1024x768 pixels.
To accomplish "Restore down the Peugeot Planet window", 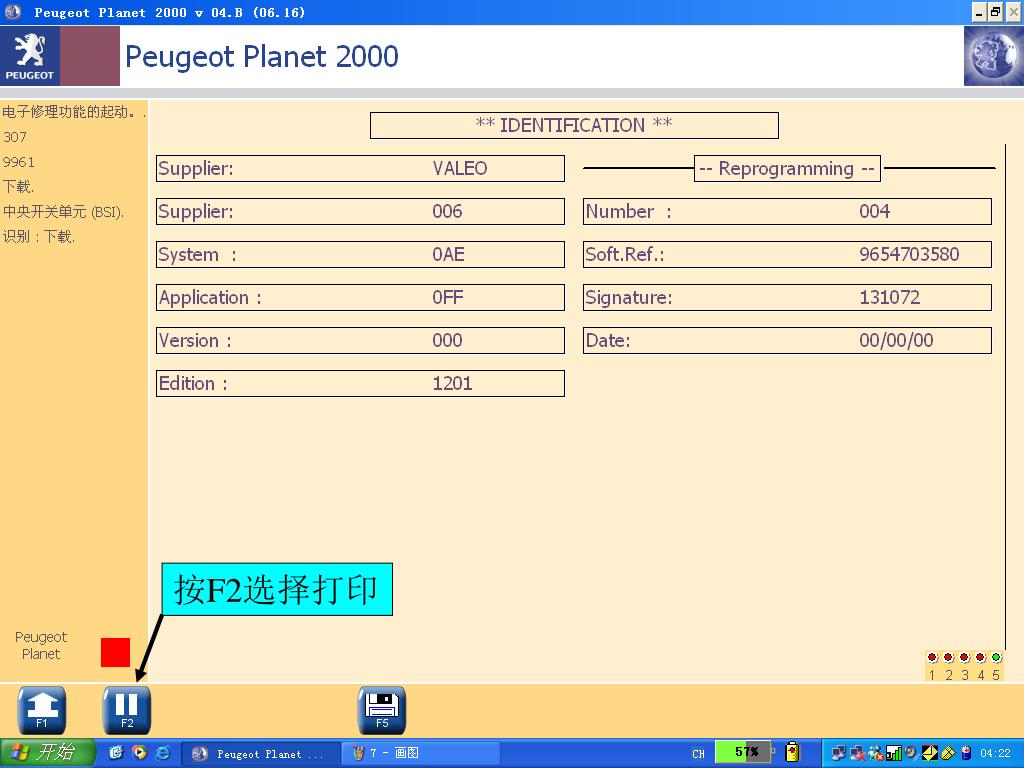I will pos(995,12).
